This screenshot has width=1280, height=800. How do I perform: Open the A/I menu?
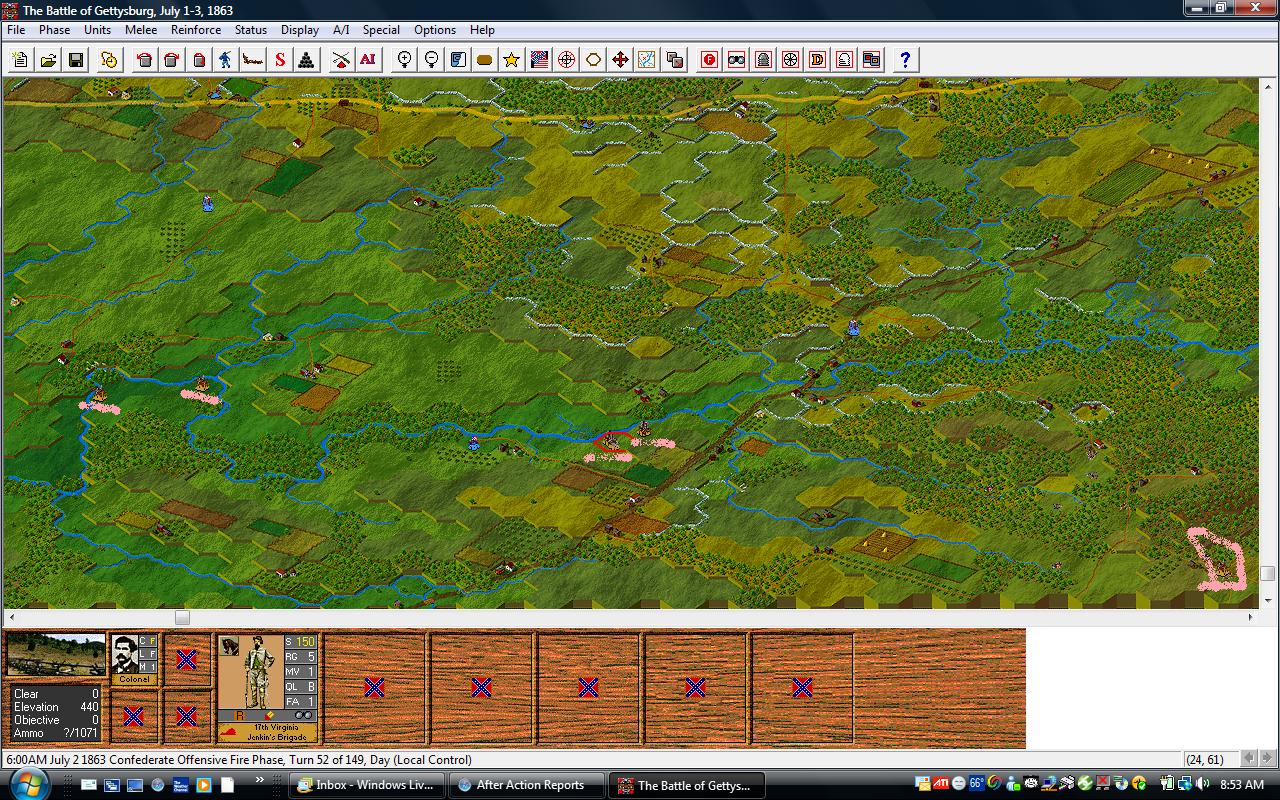click(341, 30)
